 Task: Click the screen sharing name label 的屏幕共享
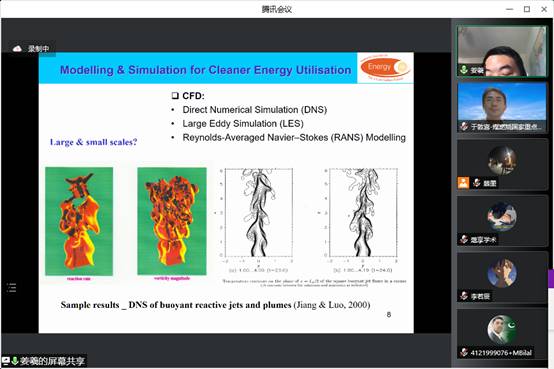[60, 361]
